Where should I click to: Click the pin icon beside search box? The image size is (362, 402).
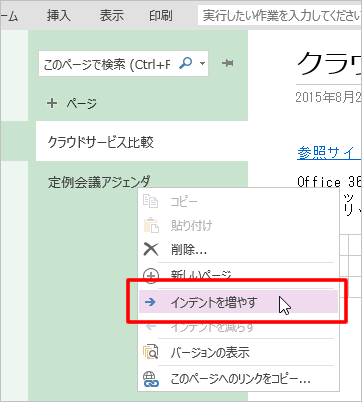(x=228, y=63)
